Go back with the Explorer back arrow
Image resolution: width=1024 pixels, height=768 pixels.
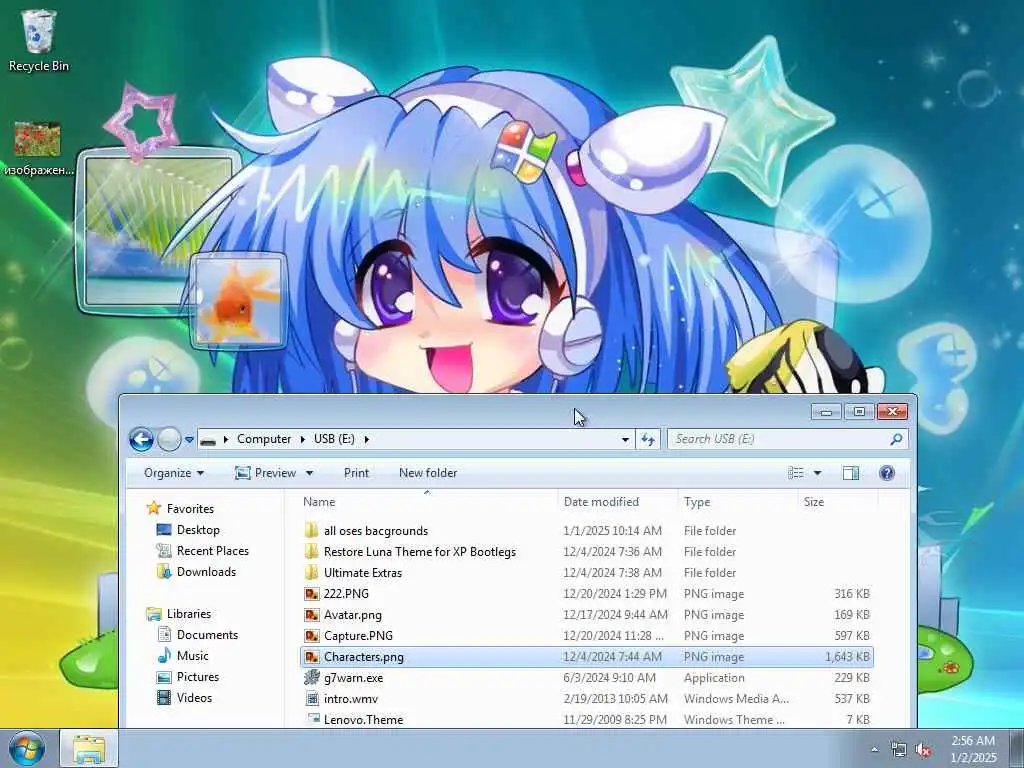click(141, 440)
